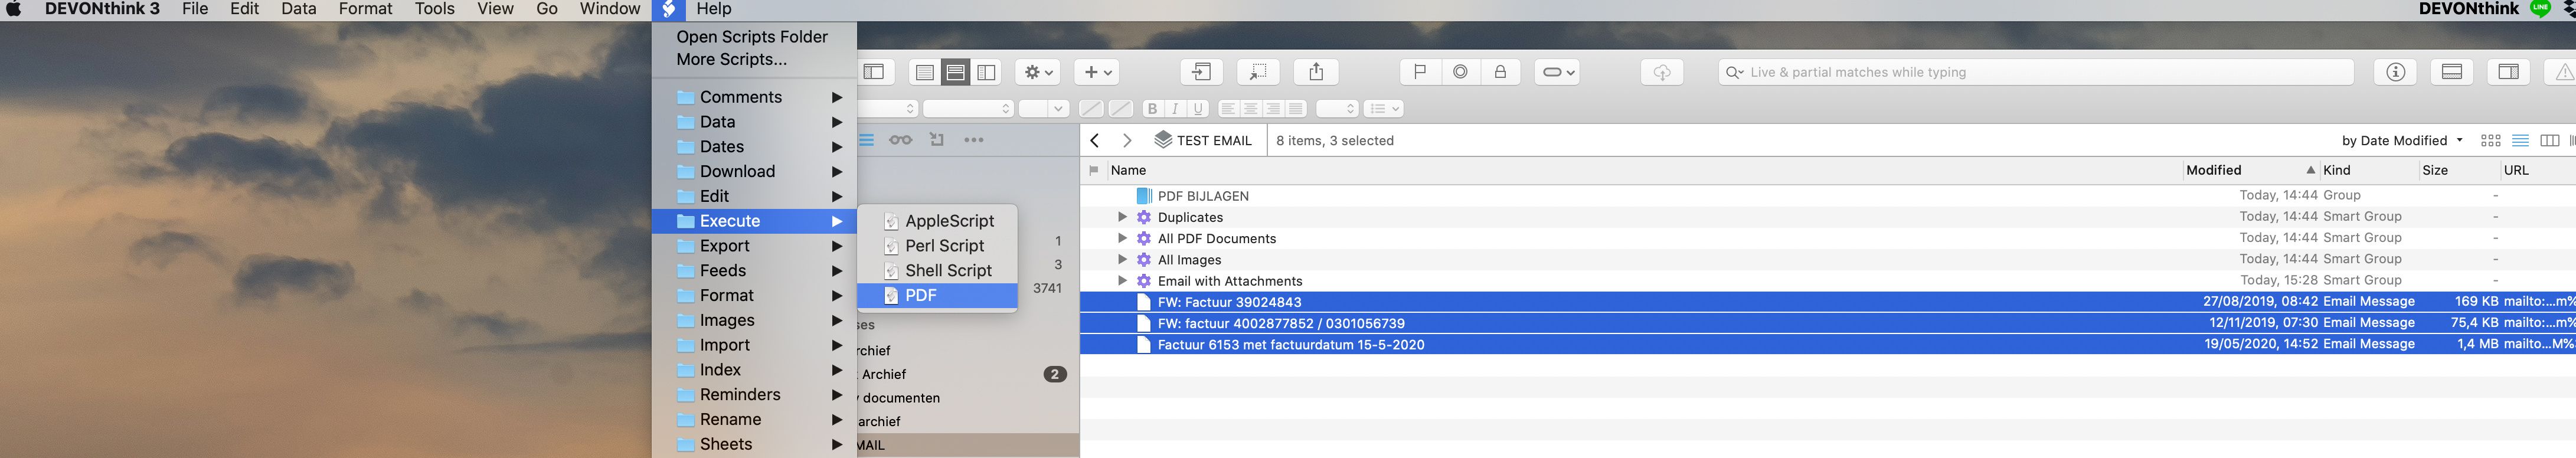The height and width of the screenshot is (458, 2576).
Task: Toggle the unread circle marker button
Action: (x=1460, y=72)
